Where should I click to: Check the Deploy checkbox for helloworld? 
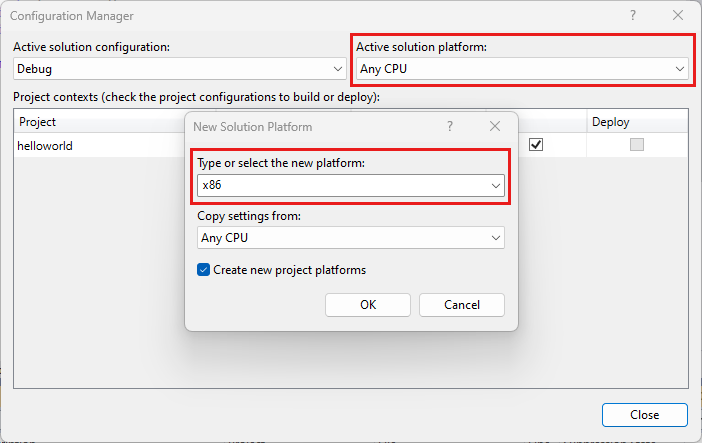click(x=637, y=145)
